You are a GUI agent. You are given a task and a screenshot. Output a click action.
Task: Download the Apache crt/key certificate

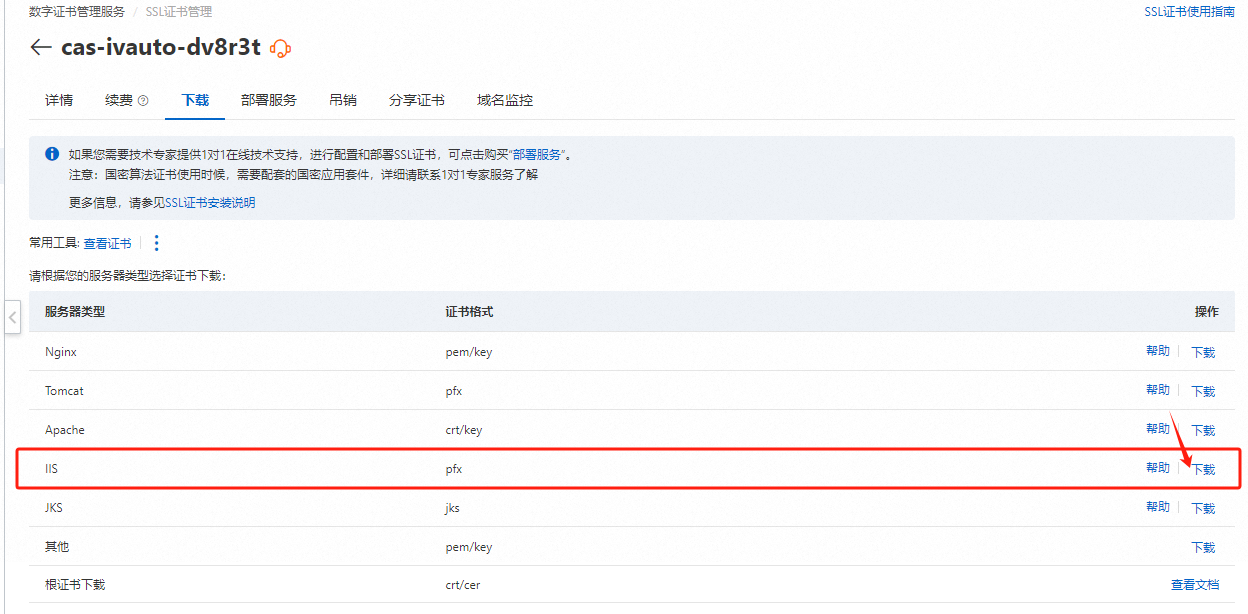click(x=1203, y=430)
